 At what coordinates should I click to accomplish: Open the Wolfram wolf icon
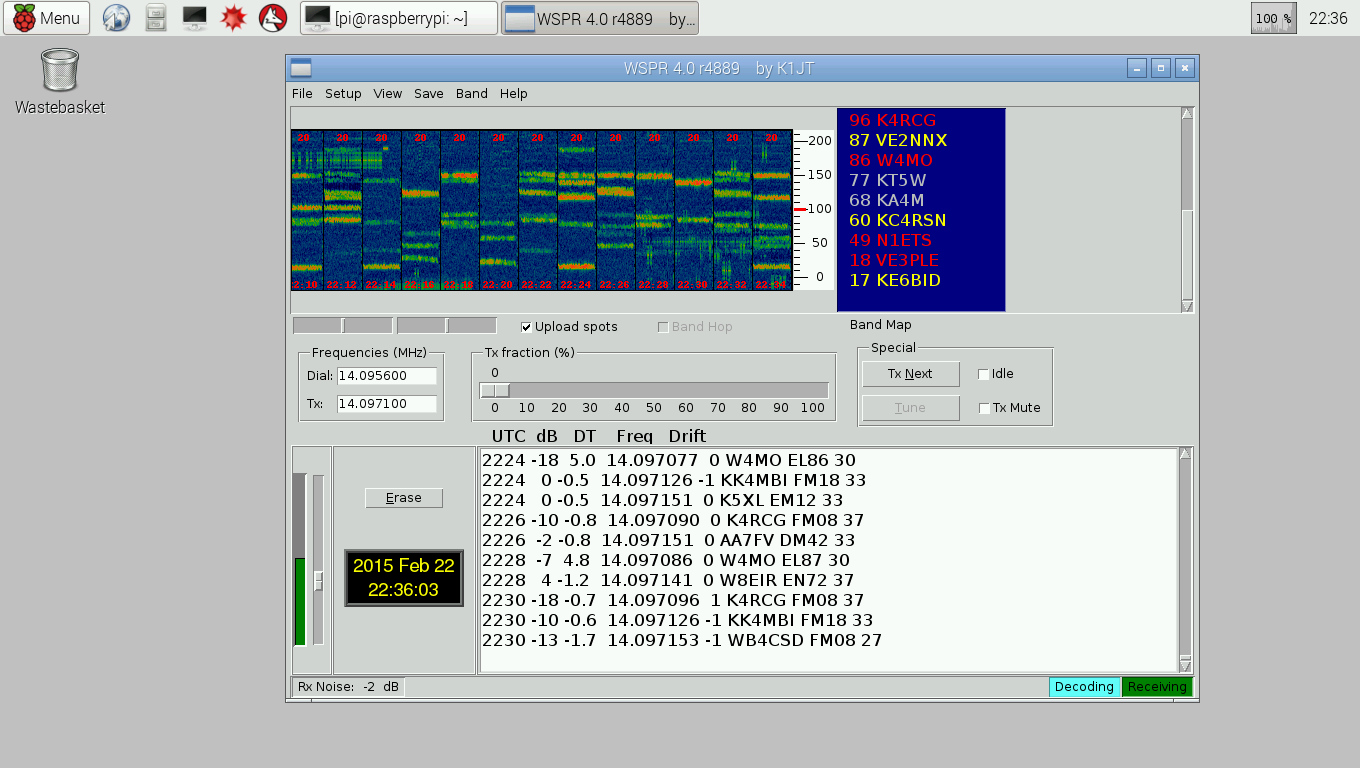point(272,18)
